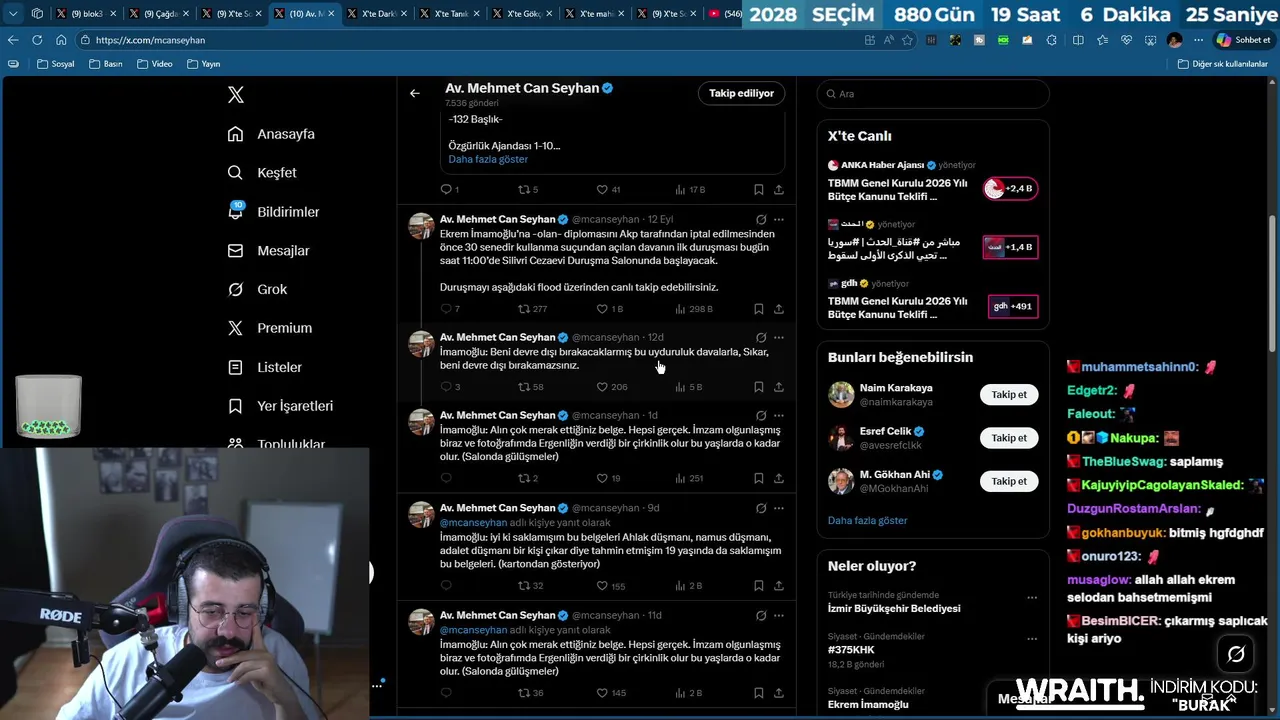1280x720 pixels.
Task: Open avatar on the 12d tweet
Action: [x=421, y=344]
